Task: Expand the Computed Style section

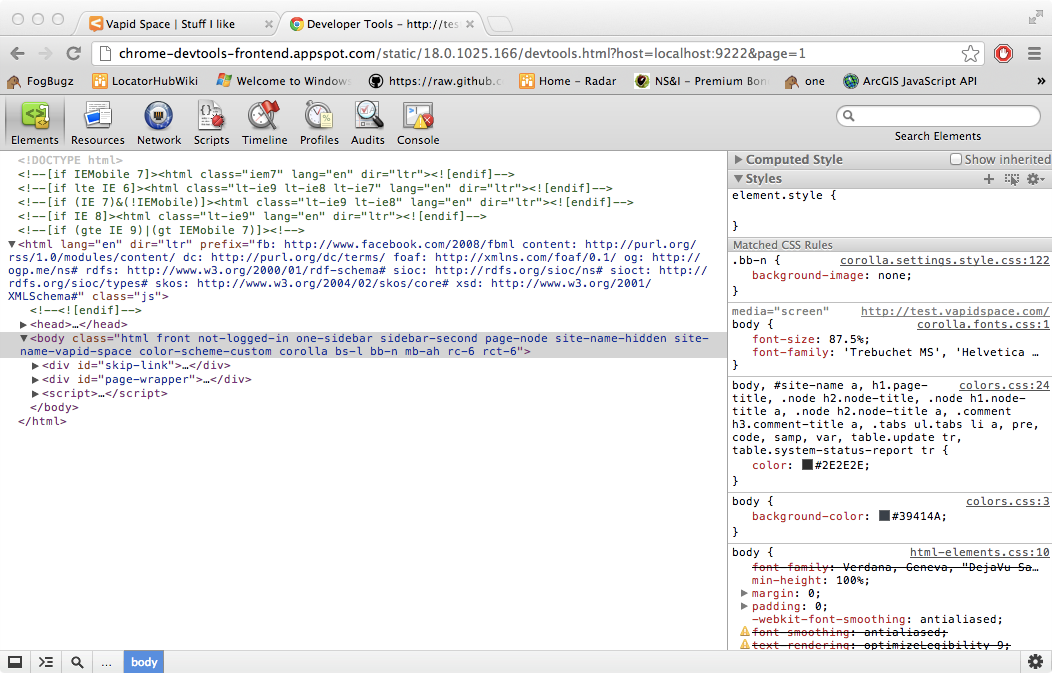Action: 738,160
